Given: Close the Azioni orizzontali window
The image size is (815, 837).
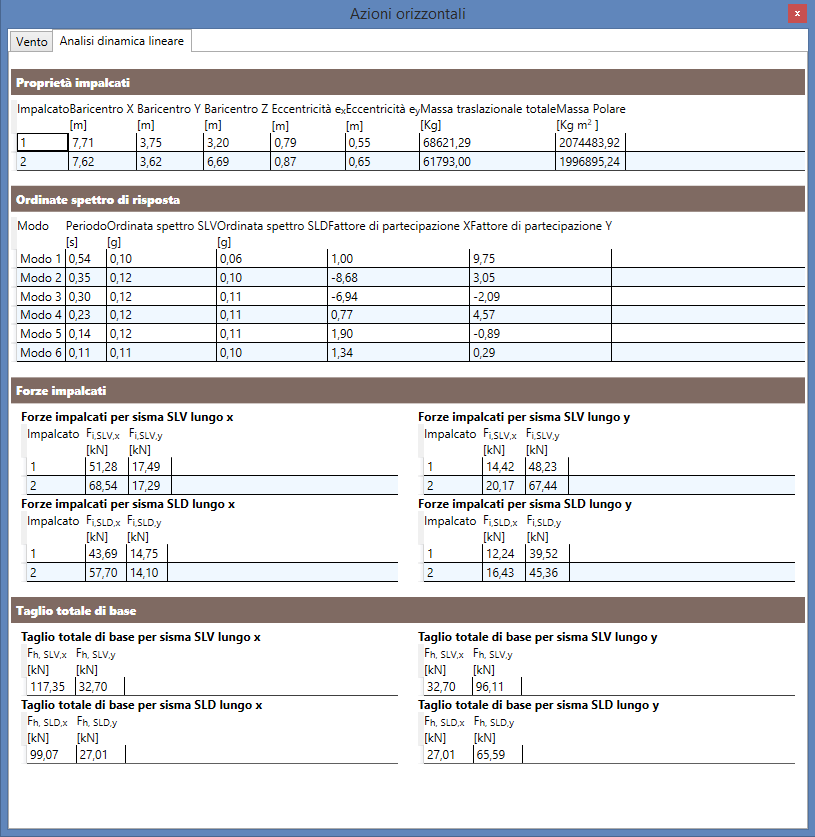Looking at the screenshot, I should (797, 13).
